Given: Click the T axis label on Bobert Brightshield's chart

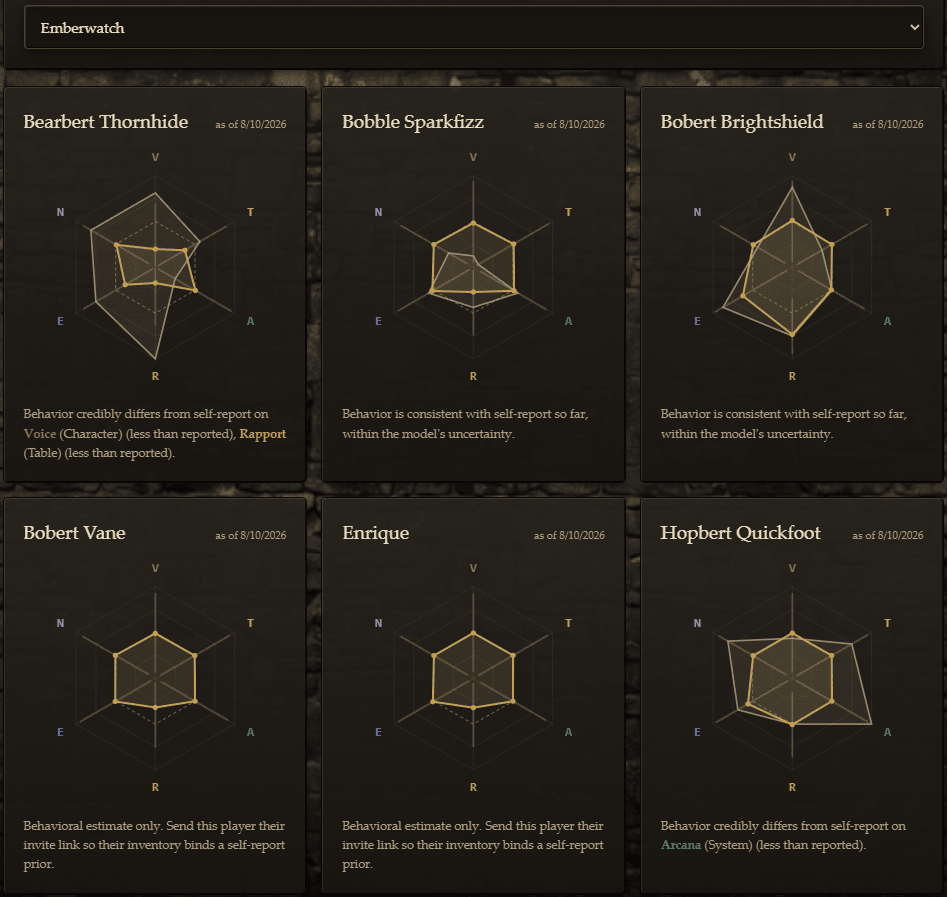Looking at the screenshot, I should [x=888, y=212].
